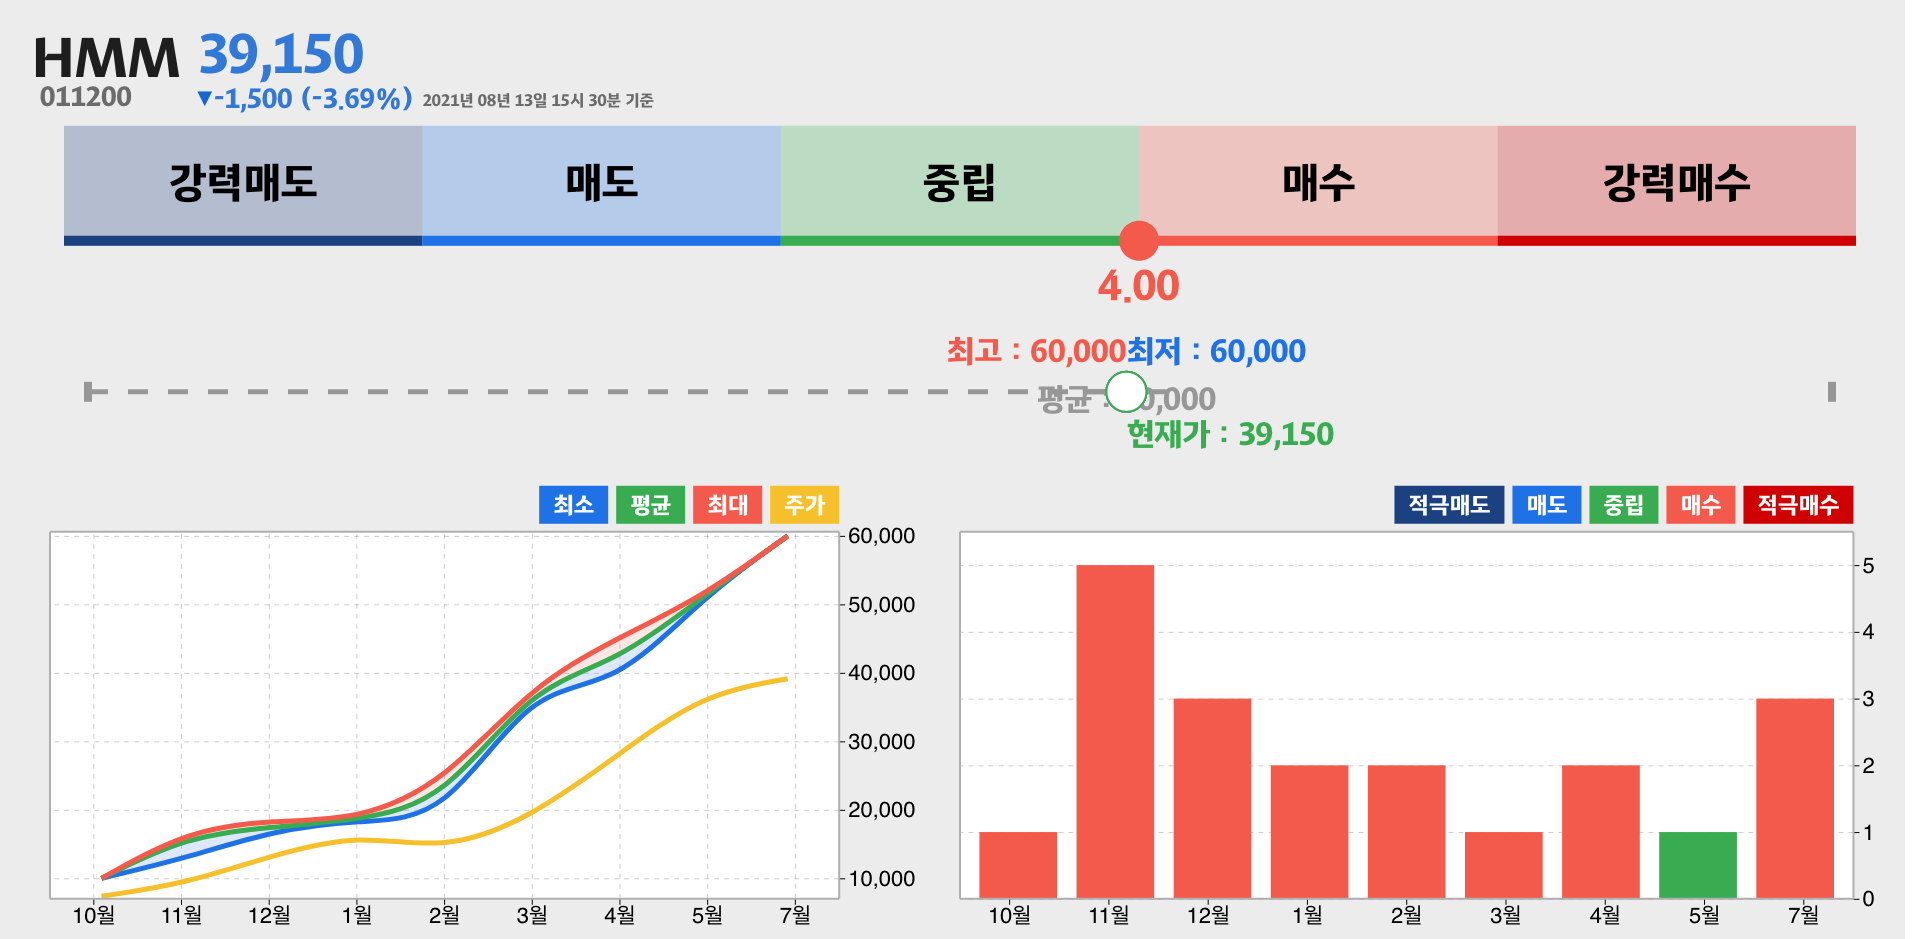Image resolution: width=1920 pixels, height=939 pixels.
Task: Select the 매도 rating segment in top bar
Action: click(601, 185)
